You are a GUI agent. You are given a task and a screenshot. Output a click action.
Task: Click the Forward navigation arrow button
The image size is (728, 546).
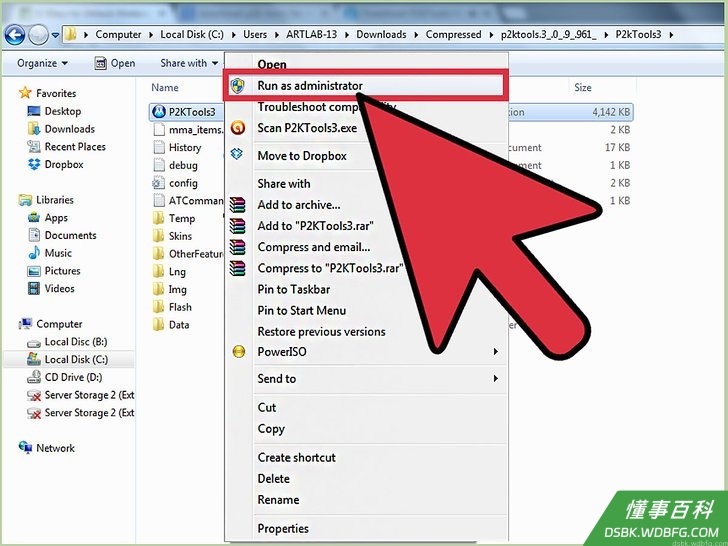[38, 35]
